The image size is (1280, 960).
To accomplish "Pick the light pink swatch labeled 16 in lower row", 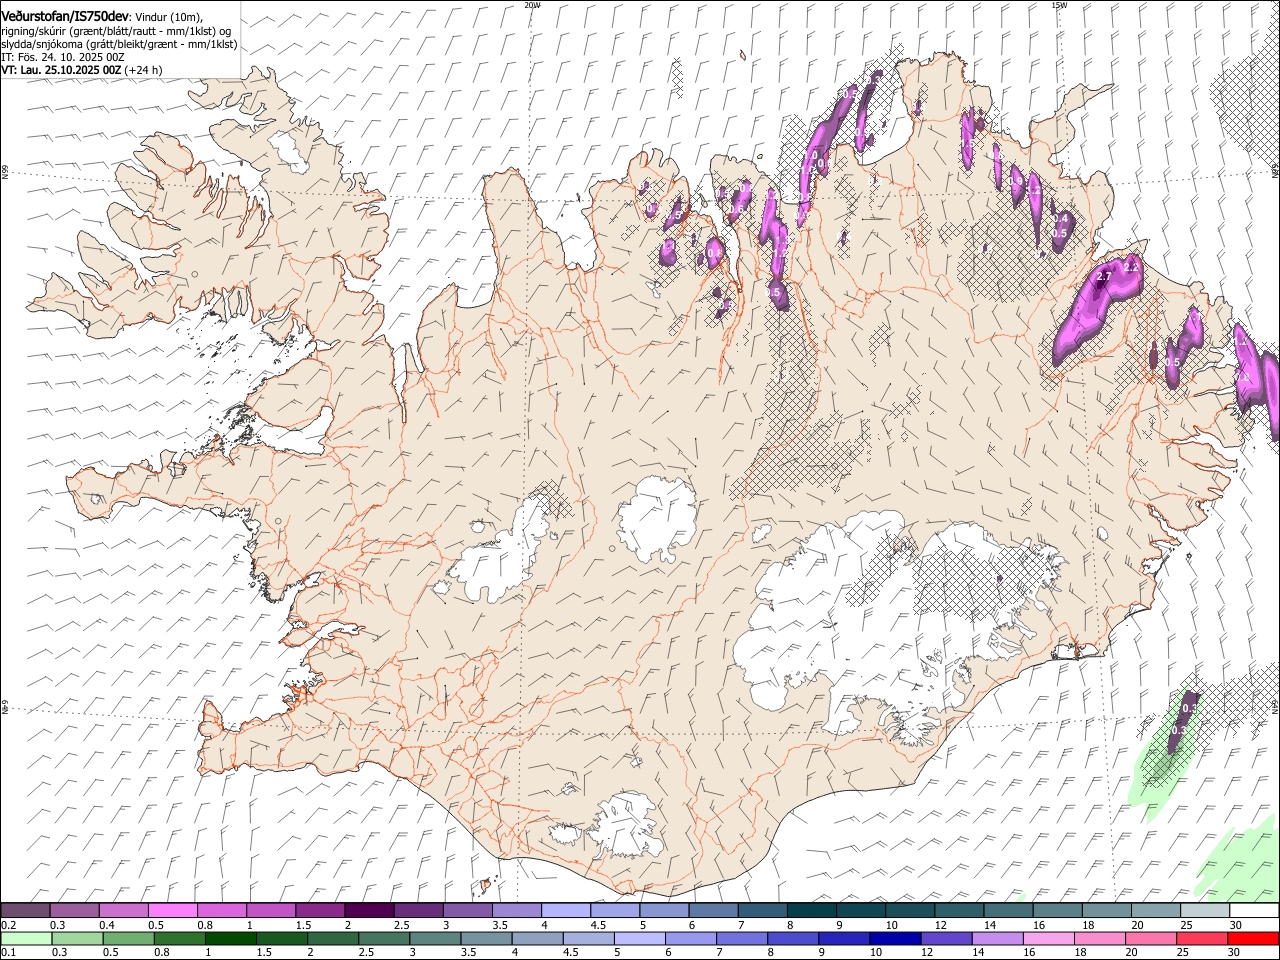I will coord(1048,938).
